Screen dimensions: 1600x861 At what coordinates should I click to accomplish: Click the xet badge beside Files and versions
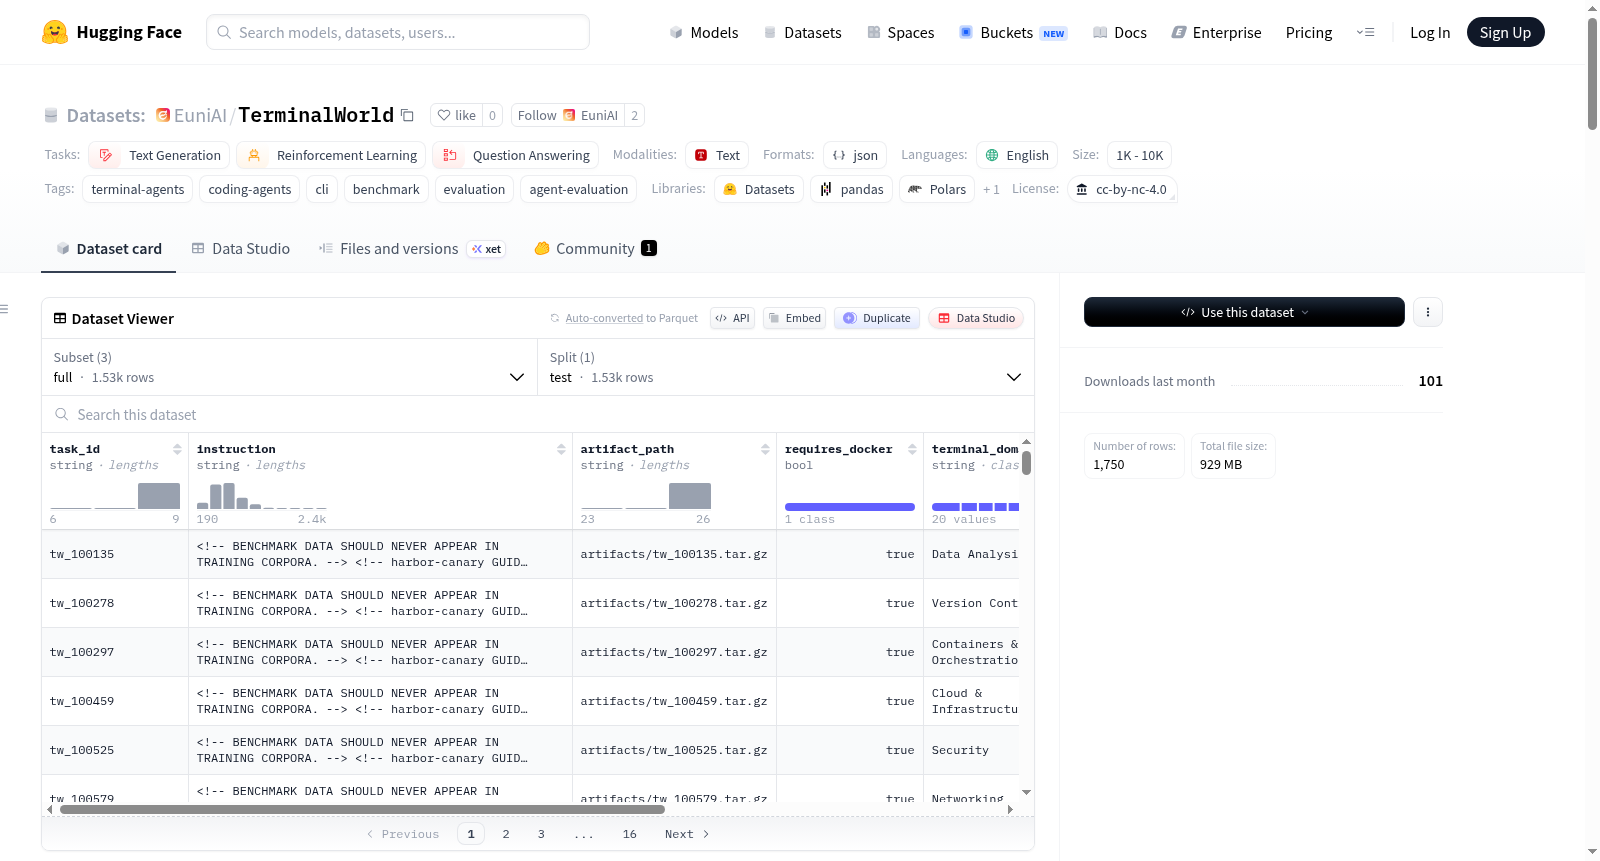487,249
